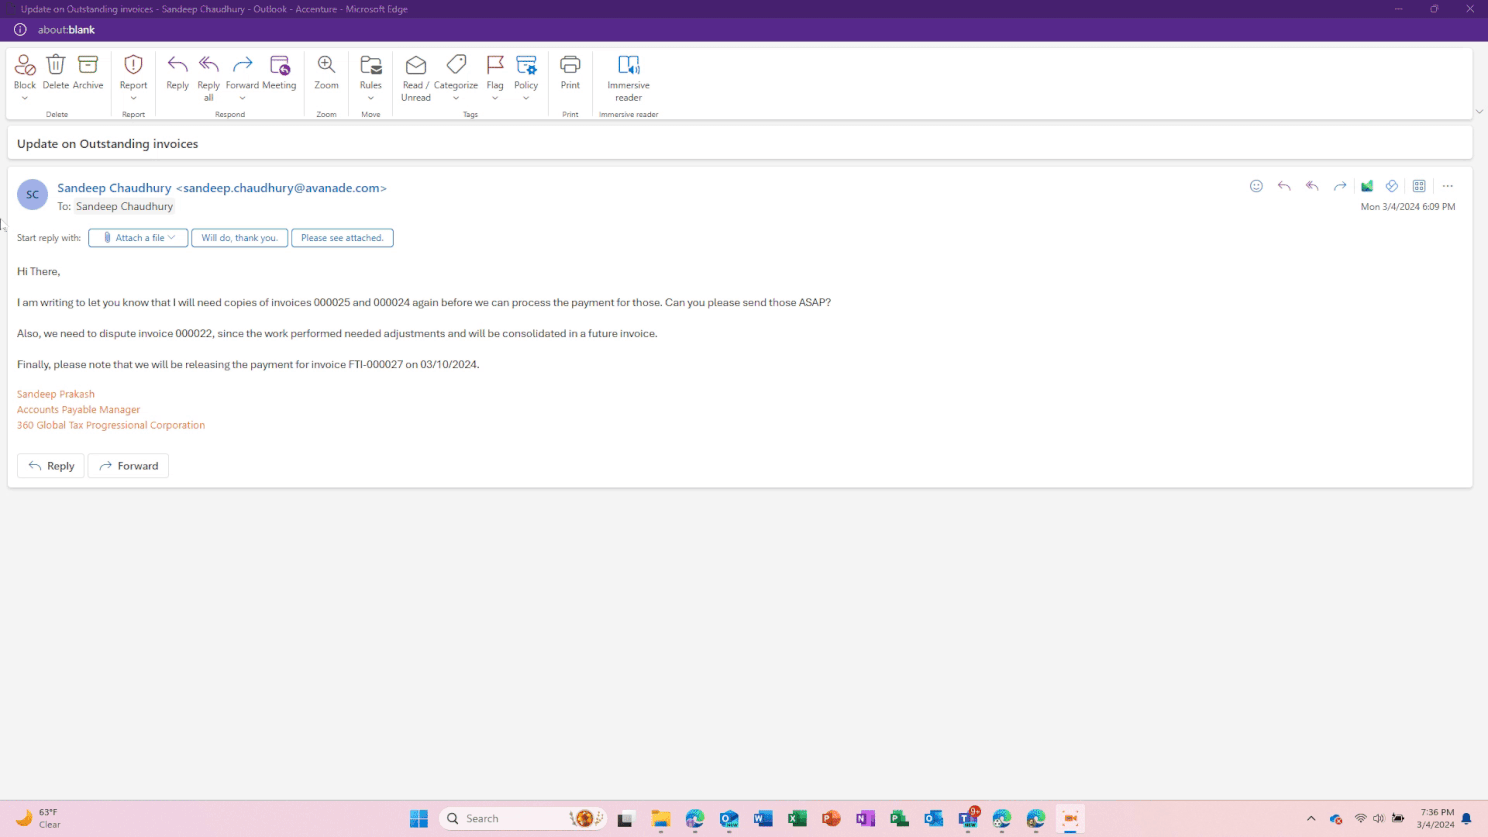
Task: Expand the Flag options dropdown
Action: 495,98
